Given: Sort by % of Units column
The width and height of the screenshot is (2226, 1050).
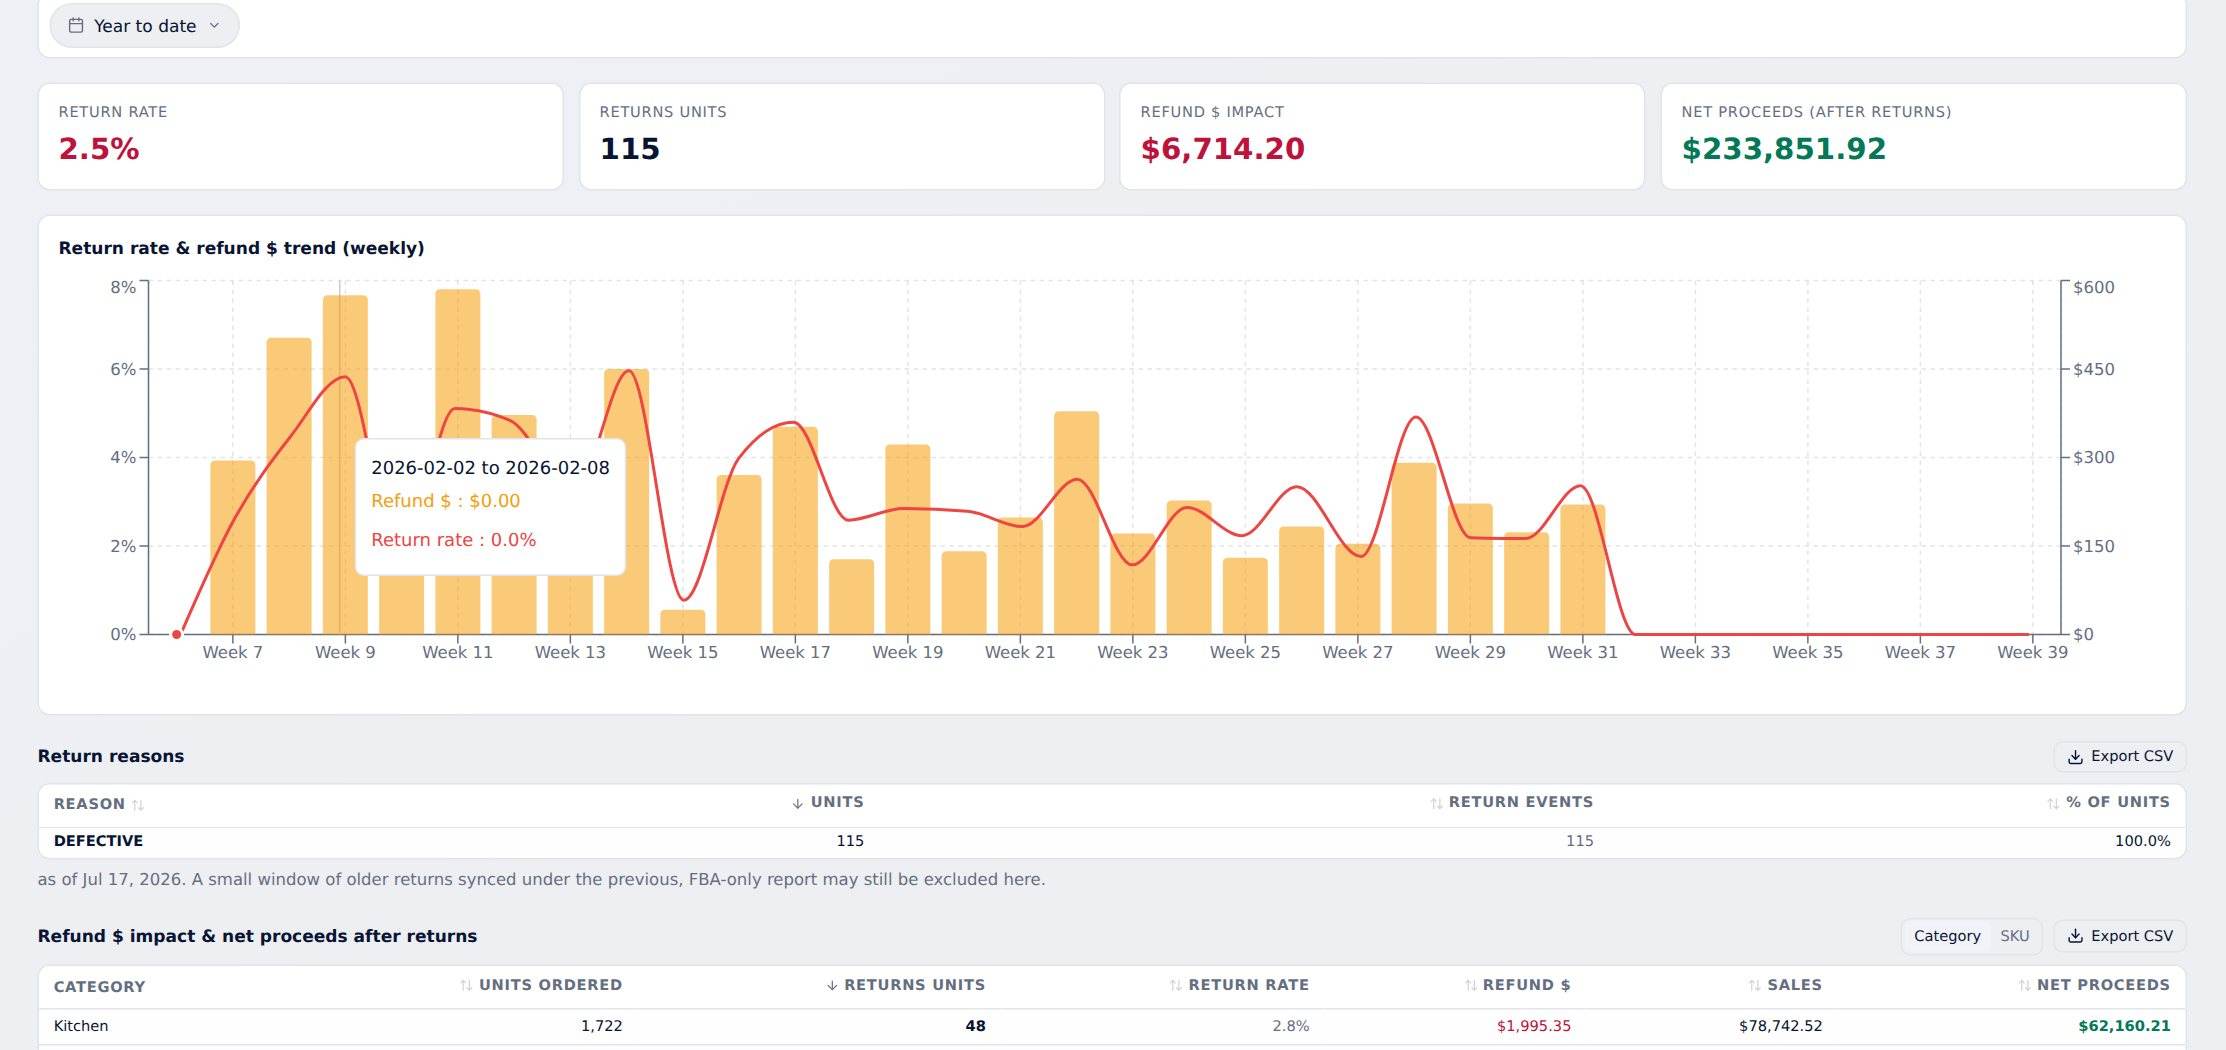Looking at the screenshot, I should tap(2108, 802).
